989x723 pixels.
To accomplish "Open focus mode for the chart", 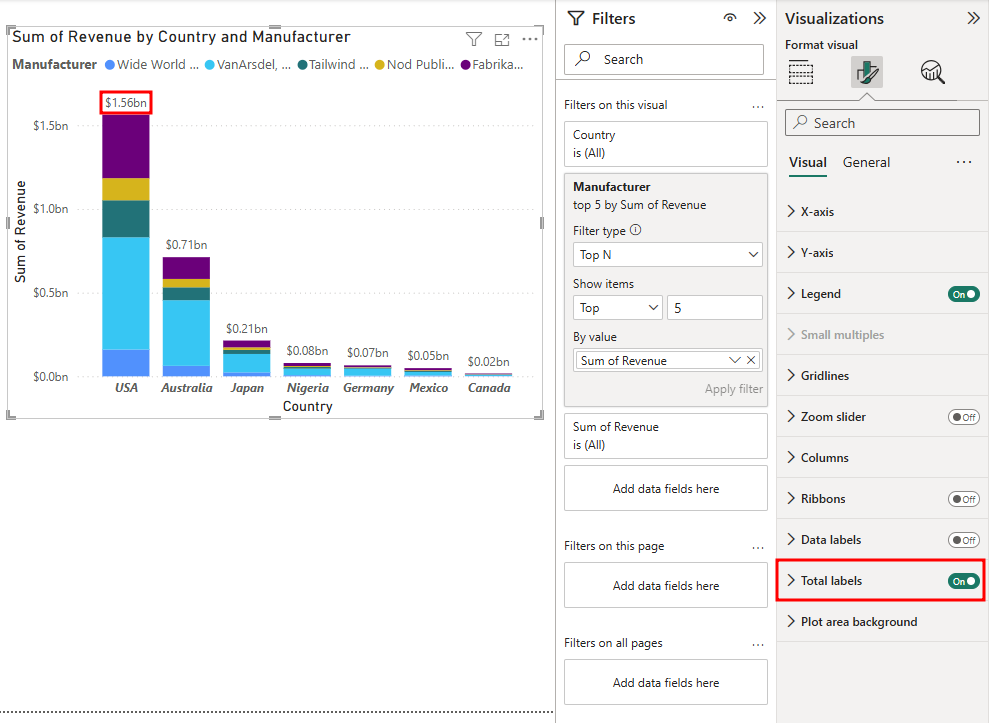I will [502, 39].
